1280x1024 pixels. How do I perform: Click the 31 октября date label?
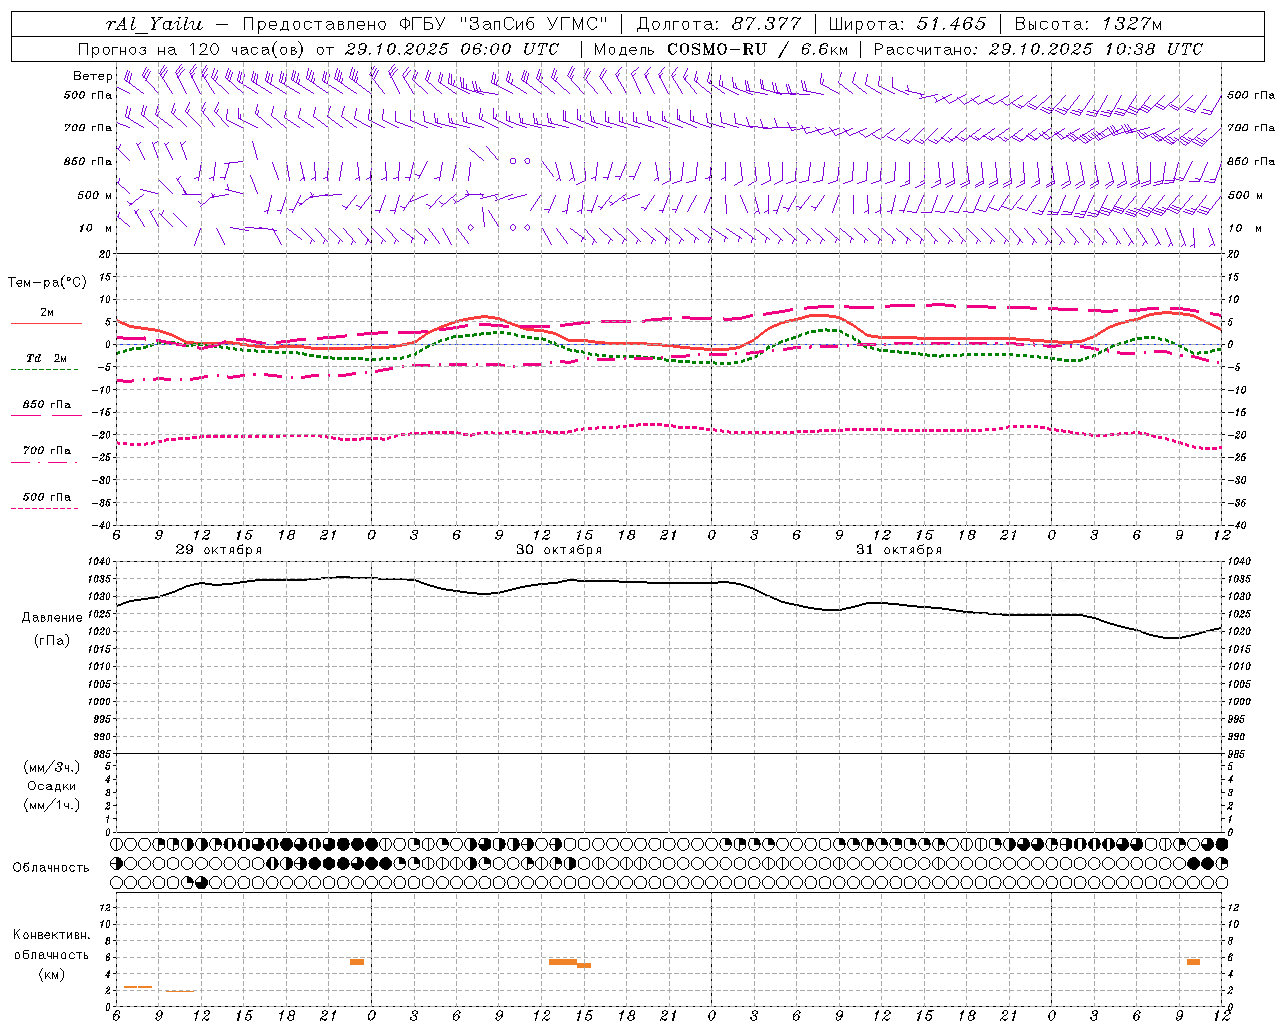(x=899, y=550)
